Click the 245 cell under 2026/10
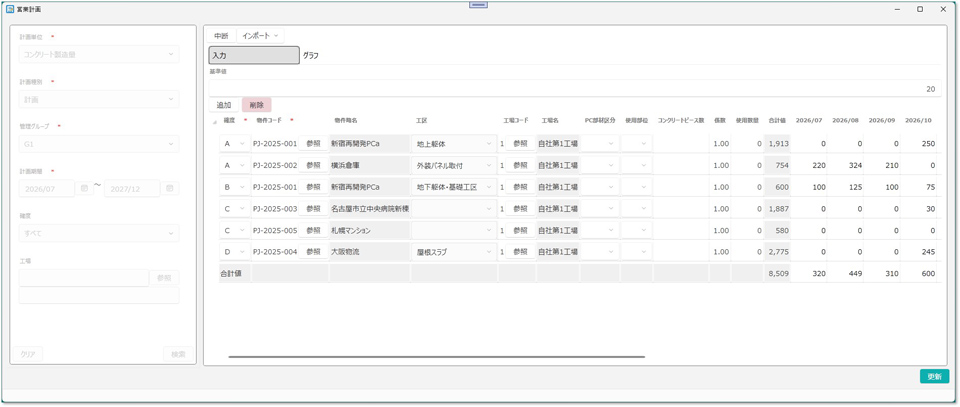Viewport: 960px width, 407px height. (x=918, y=252)
